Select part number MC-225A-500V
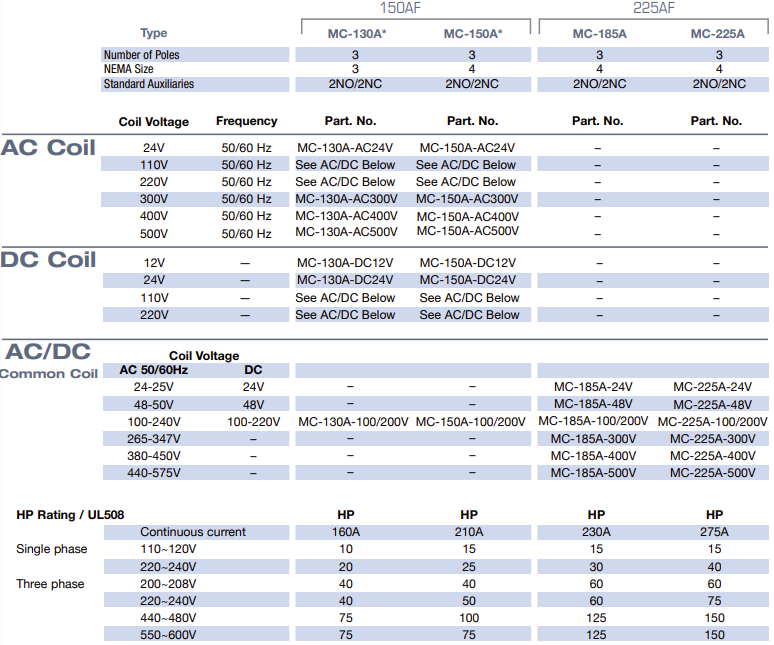774x645 pixels. (x=713, y=473)
